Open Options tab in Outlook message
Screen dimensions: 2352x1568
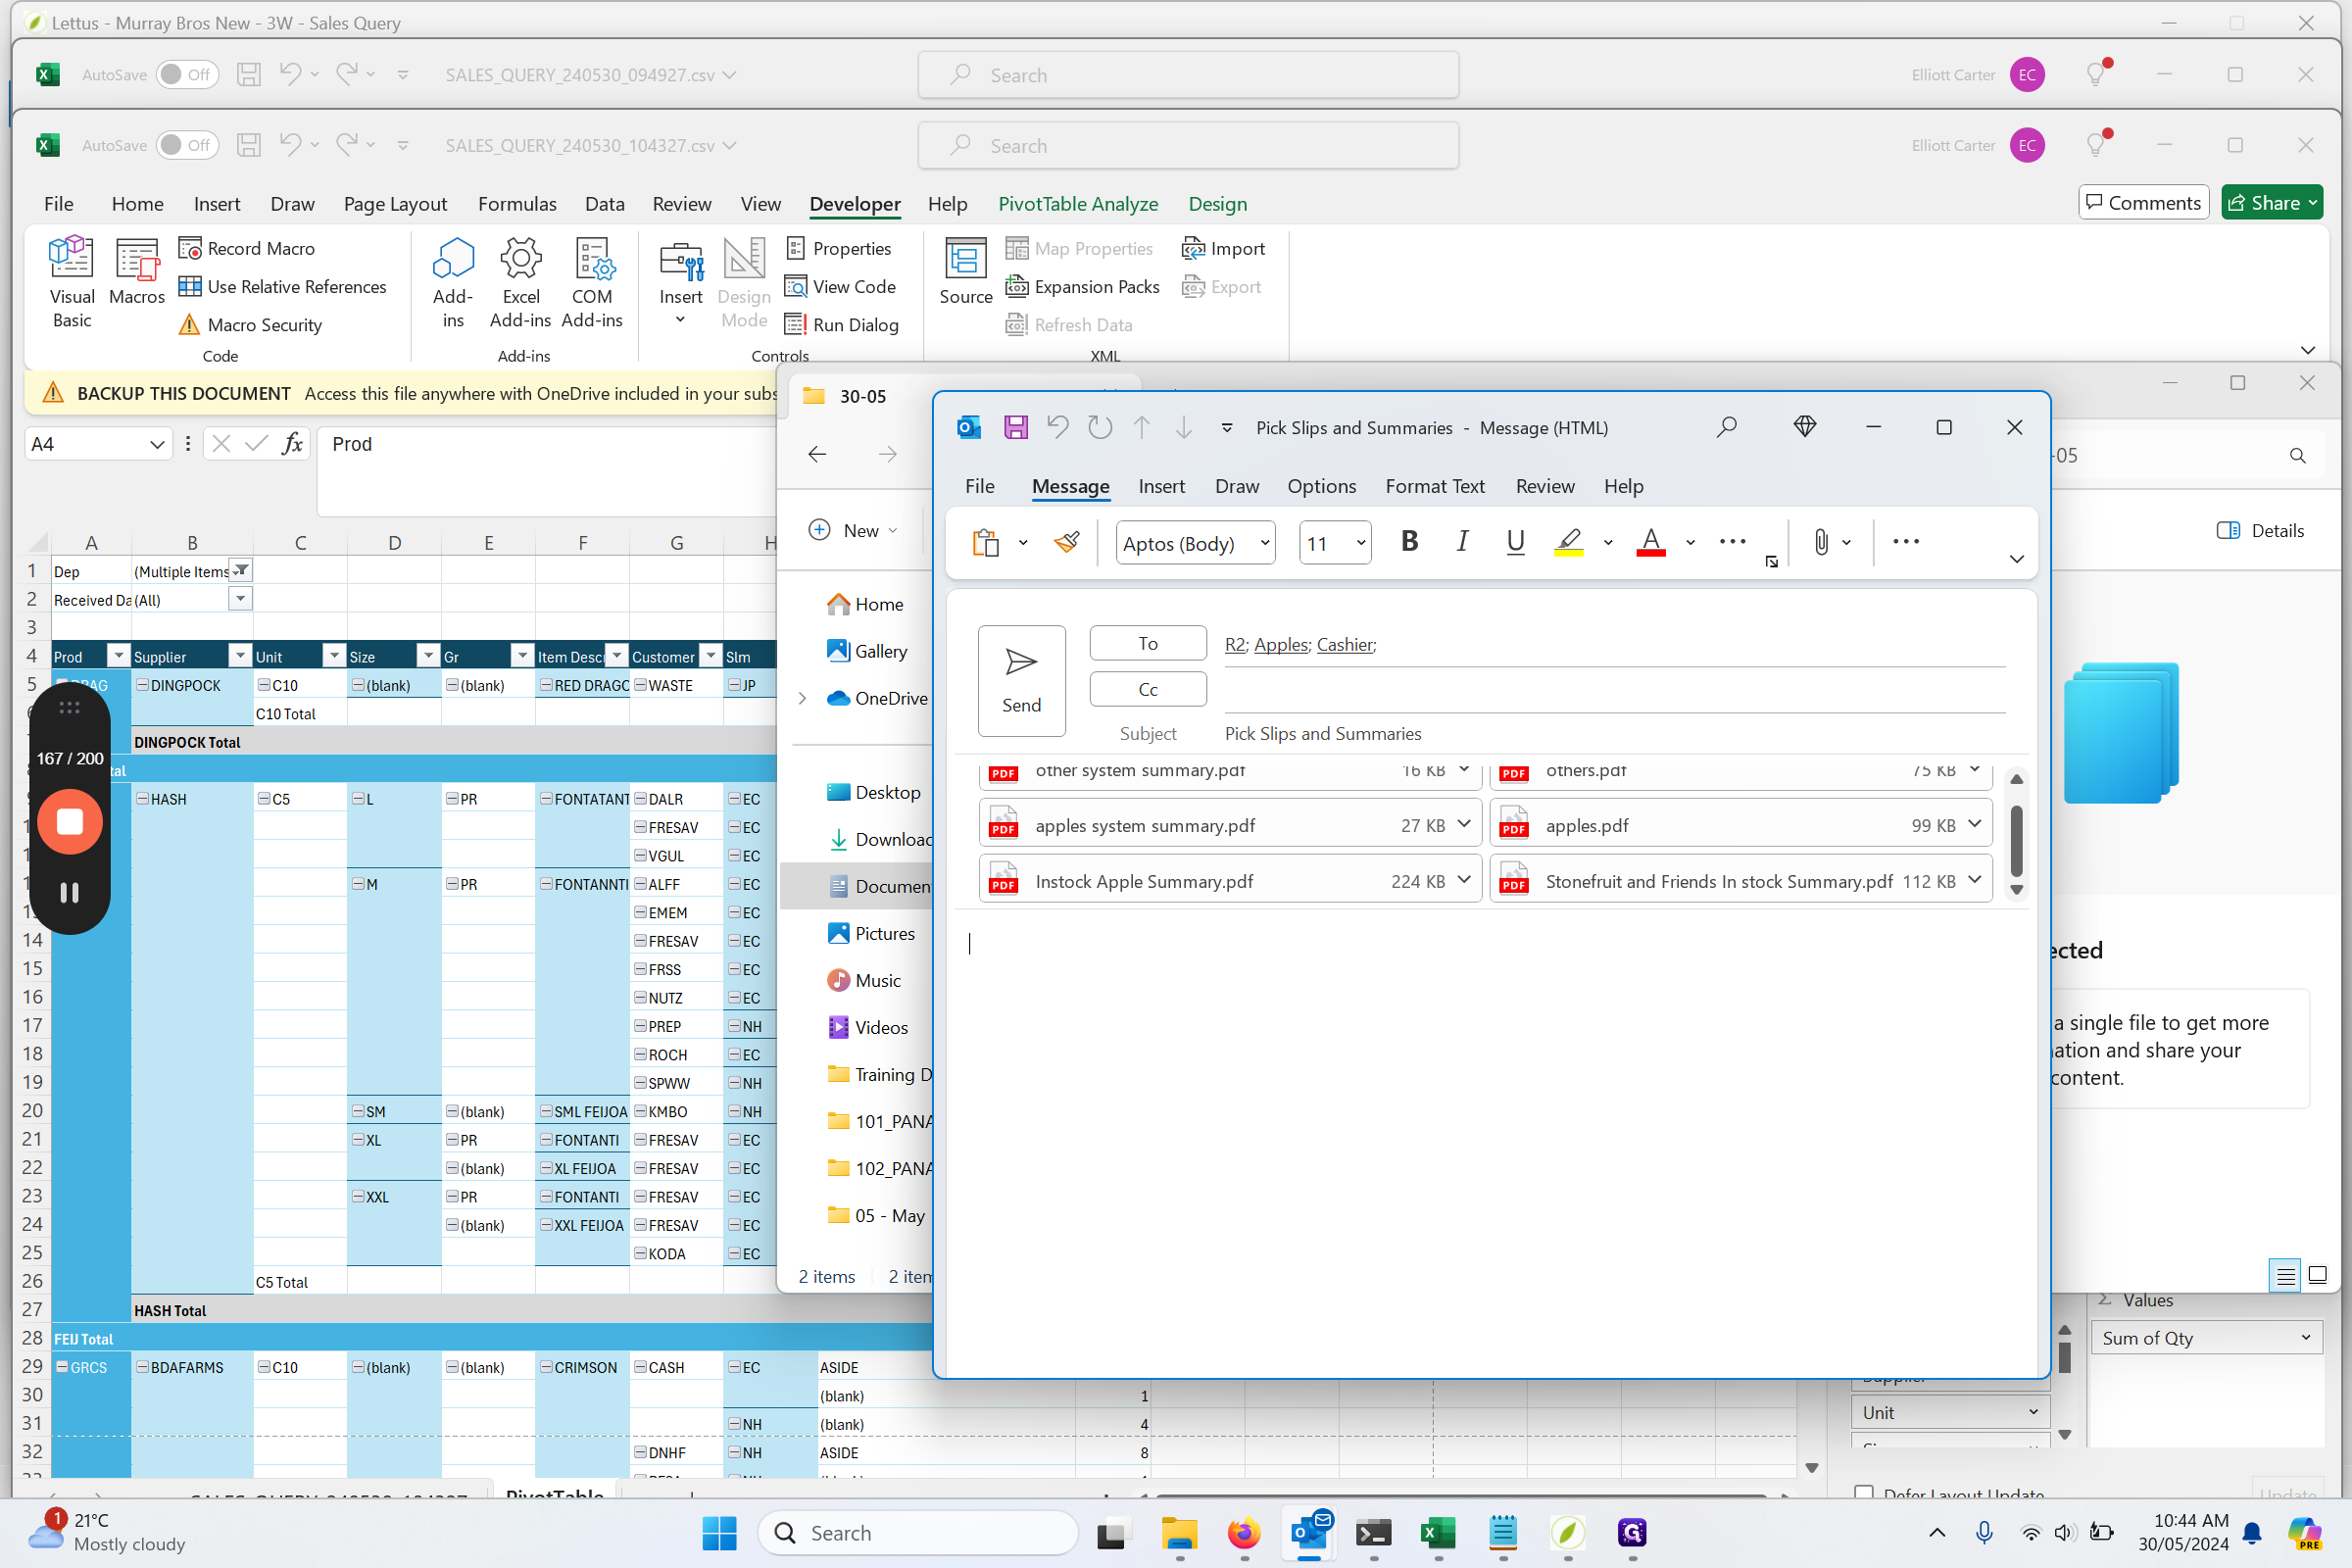tap(1321, 486)
